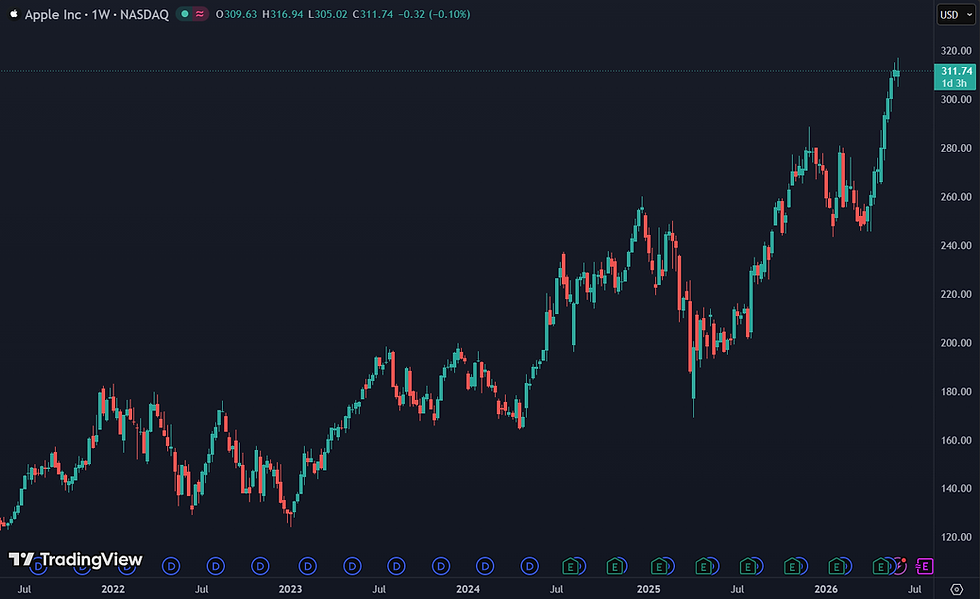Click the current price label 311.74
This screenshot has height=599, width=980.
point(955,77)
